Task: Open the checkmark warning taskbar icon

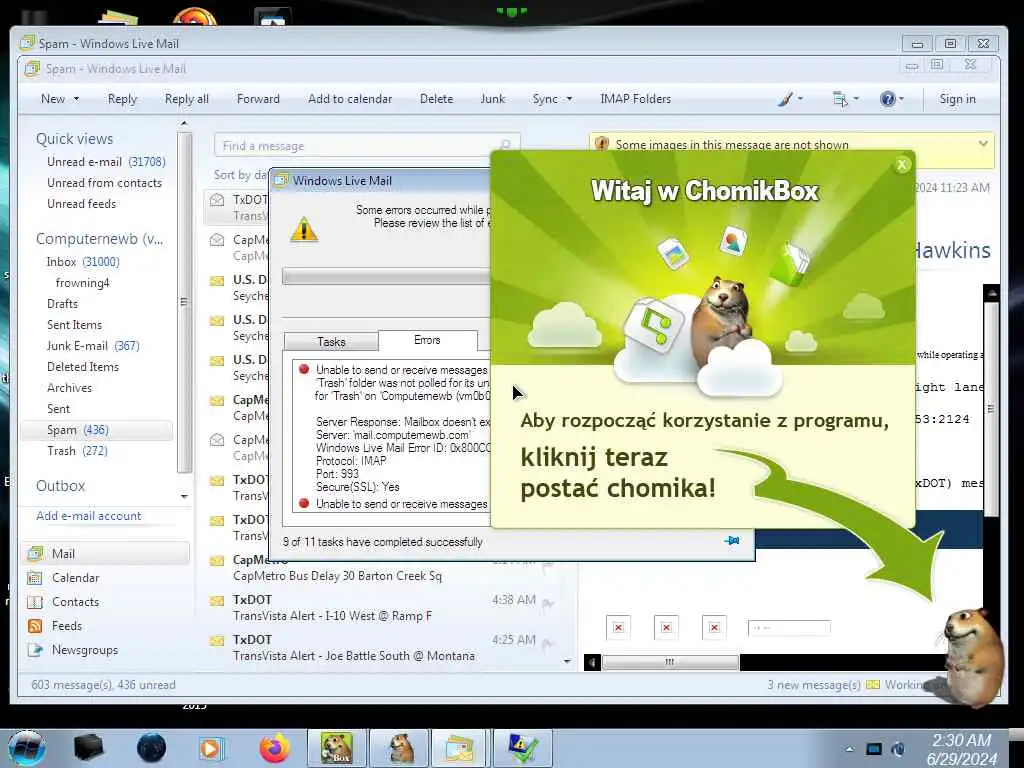Action: coord(522,748)
